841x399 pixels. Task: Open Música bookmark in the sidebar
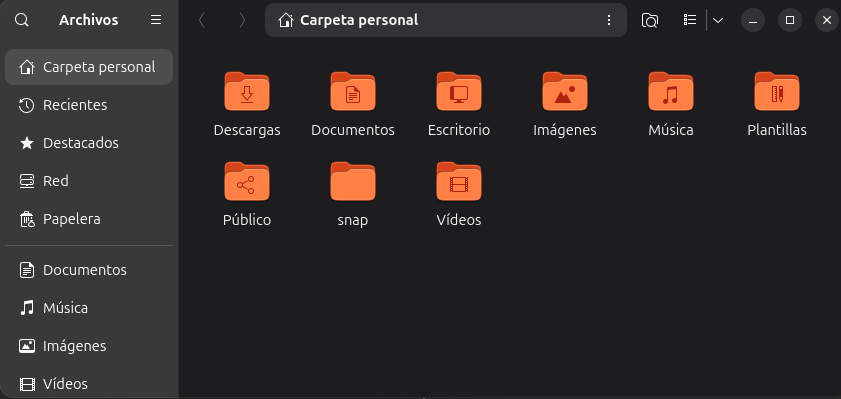click(x=89, y=308)
